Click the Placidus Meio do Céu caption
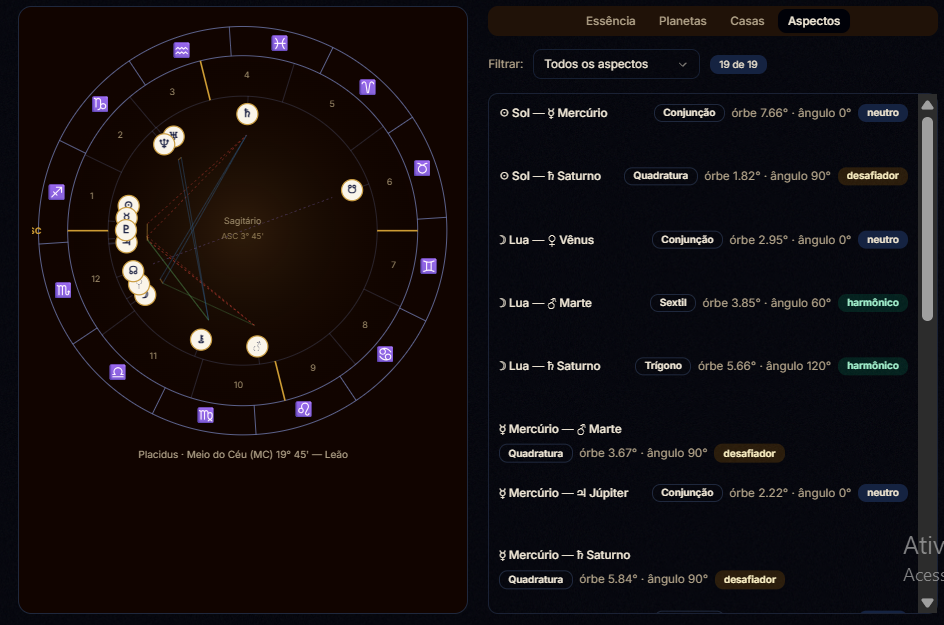944x625 pixels. (243, 455)
